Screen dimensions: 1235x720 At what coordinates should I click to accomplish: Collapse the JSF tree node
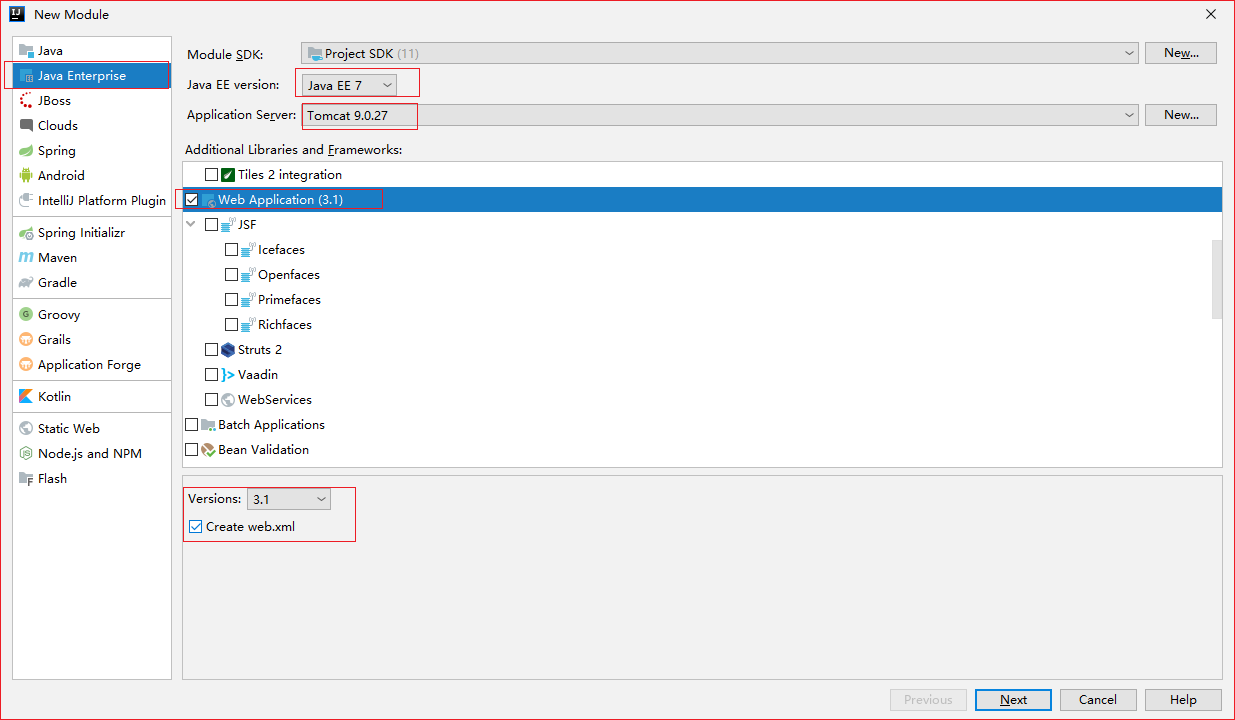(x=192, y=225)
